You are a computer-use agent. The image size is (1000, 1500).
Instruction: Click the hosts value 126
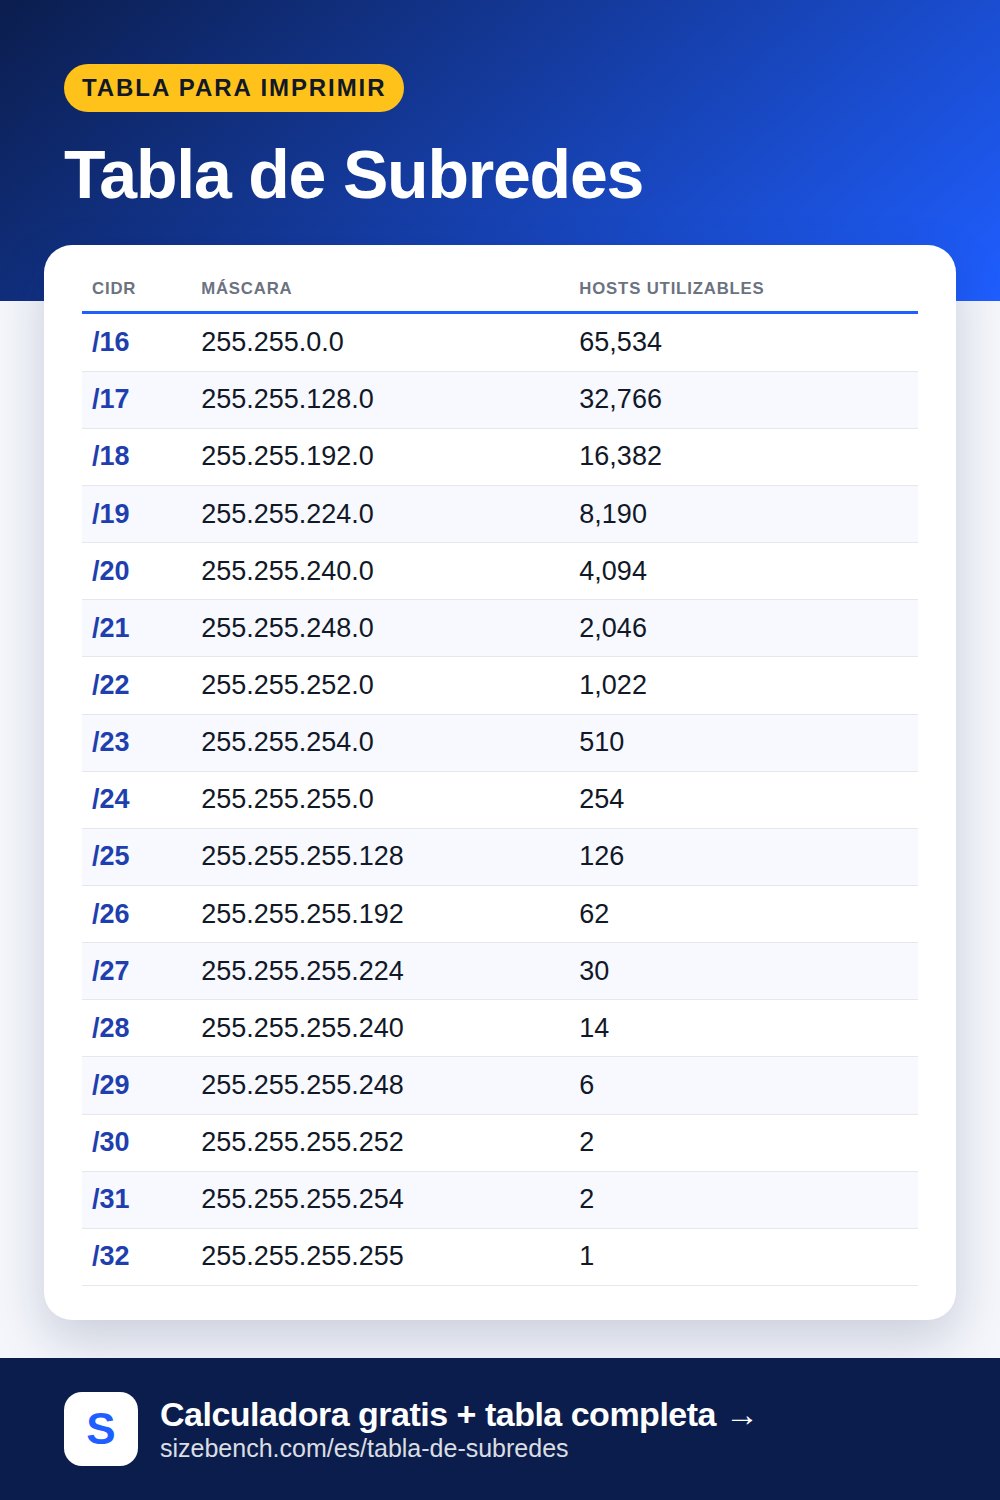[601, 856]
